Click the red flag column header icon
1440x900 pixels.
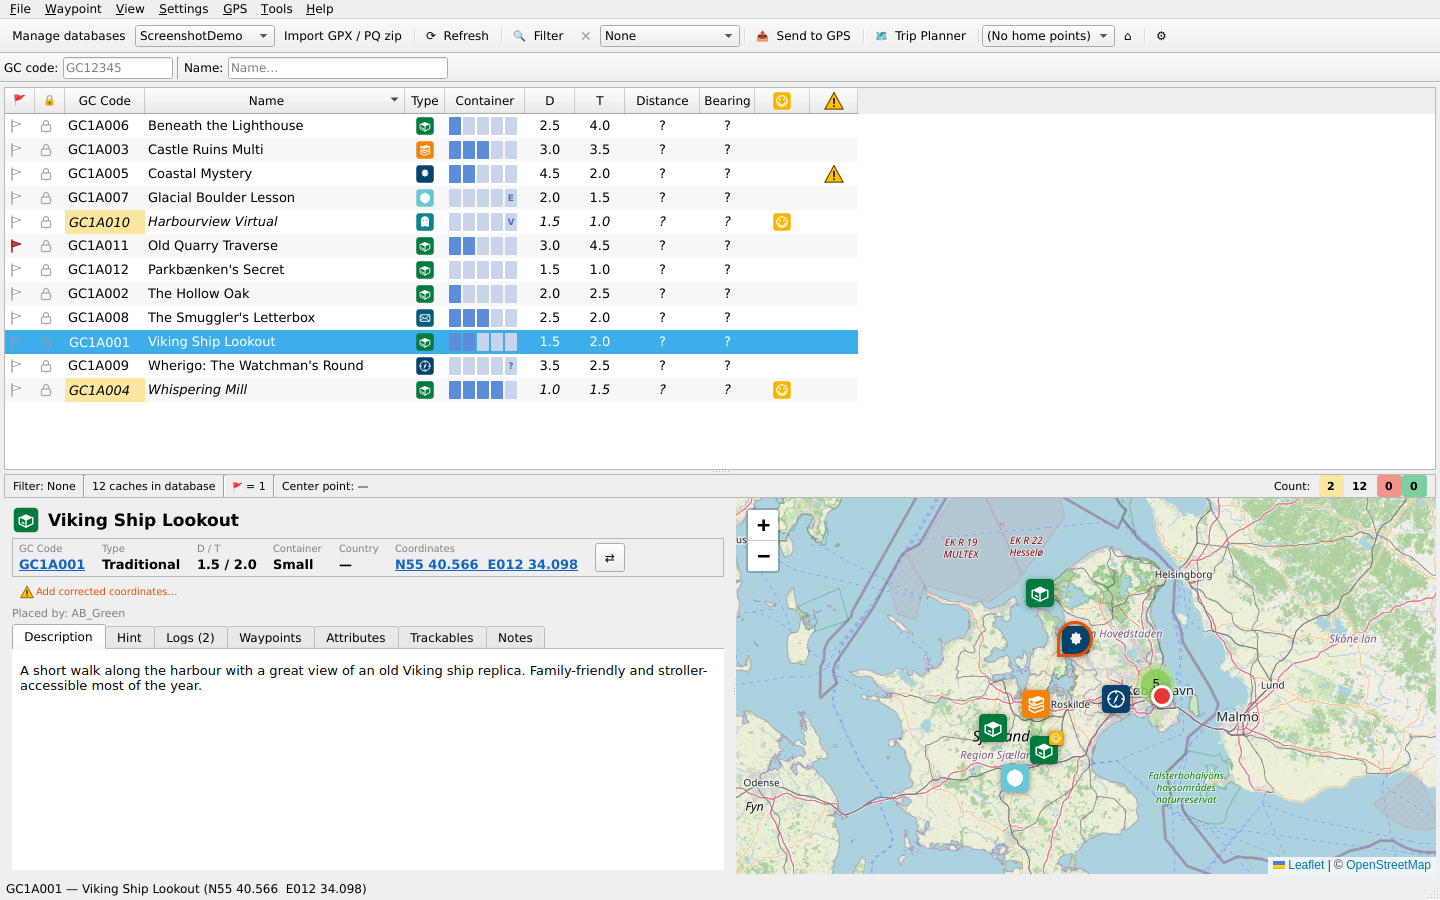click(x=19, y=100)
